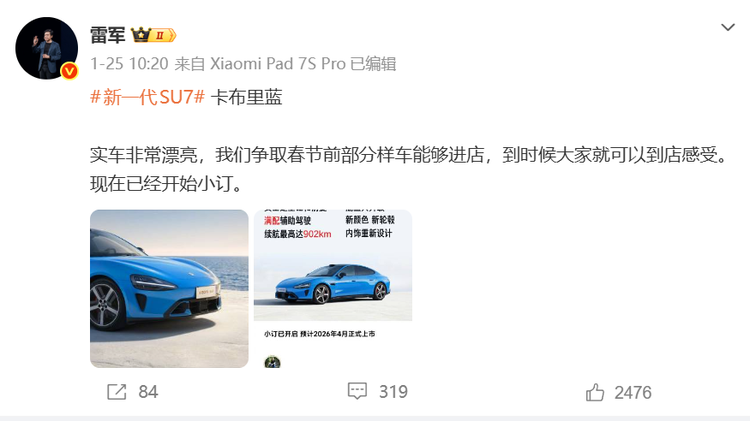750x421 pixels.
Task: Open comments via the speech bubble icon
Action: [357, 391]
